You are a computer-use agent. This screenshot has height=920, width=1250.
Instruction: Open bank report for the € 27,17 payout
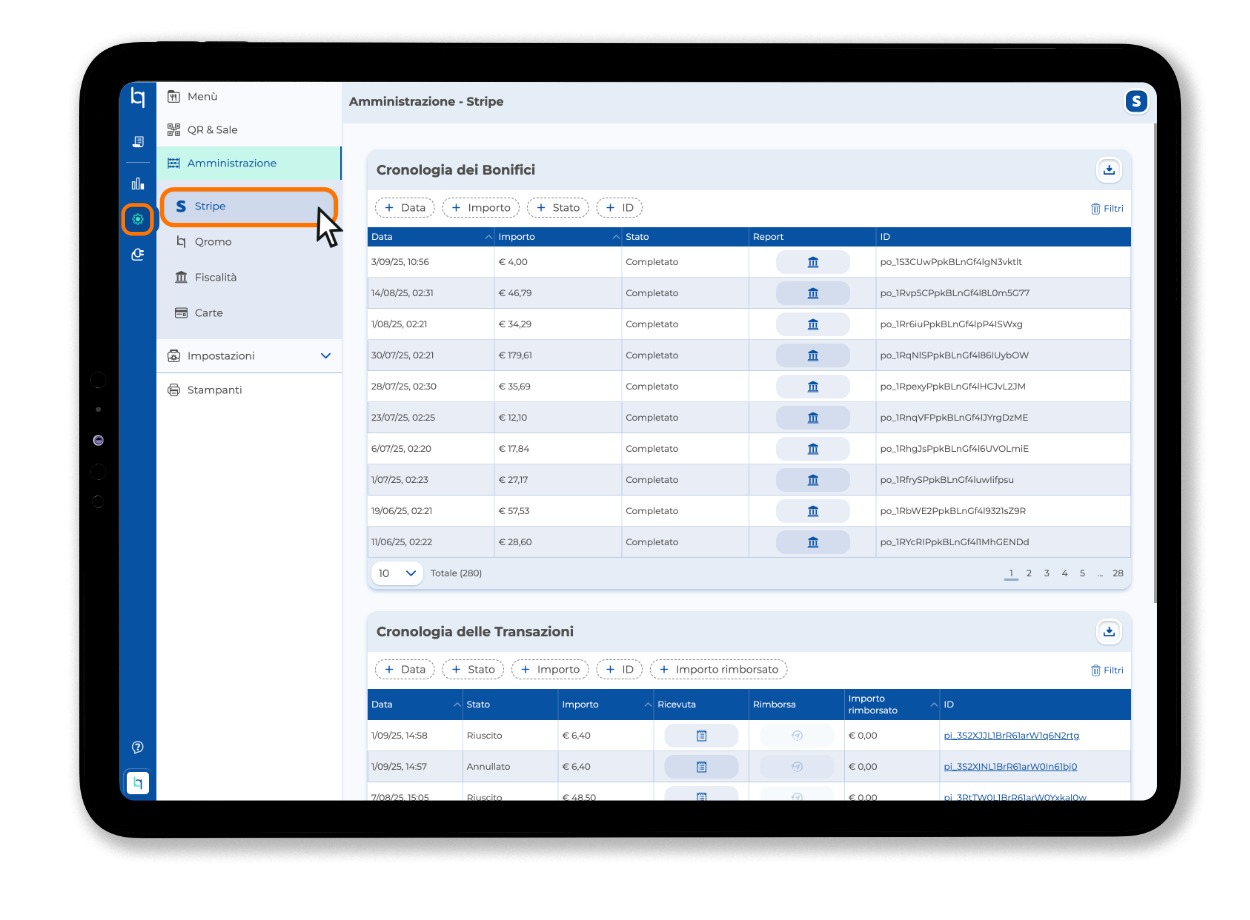coord(813,479)
